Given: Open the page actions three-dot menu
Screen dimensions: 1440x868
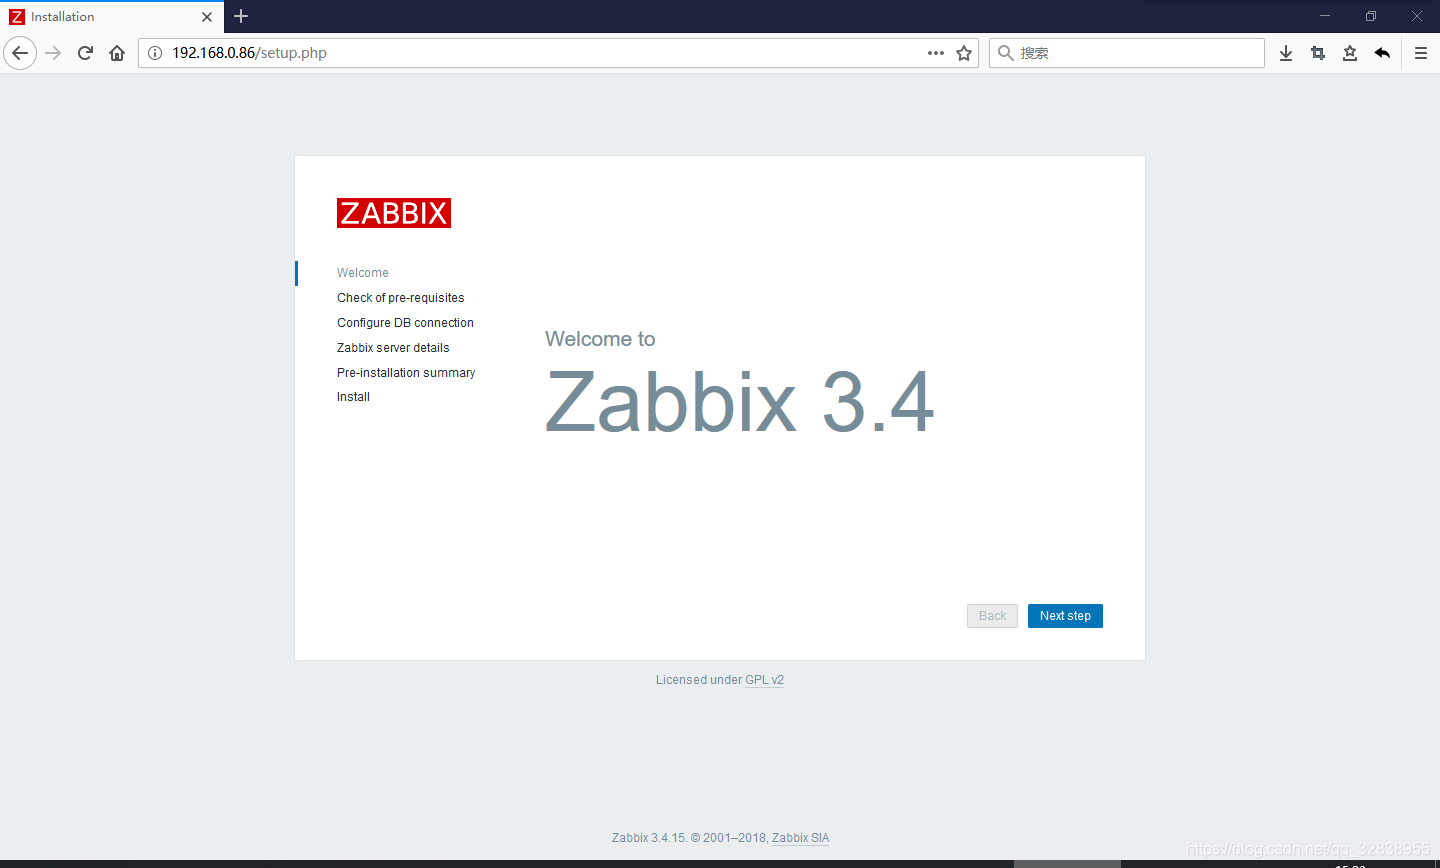Looking at the screenshot, I should point(936,53).
